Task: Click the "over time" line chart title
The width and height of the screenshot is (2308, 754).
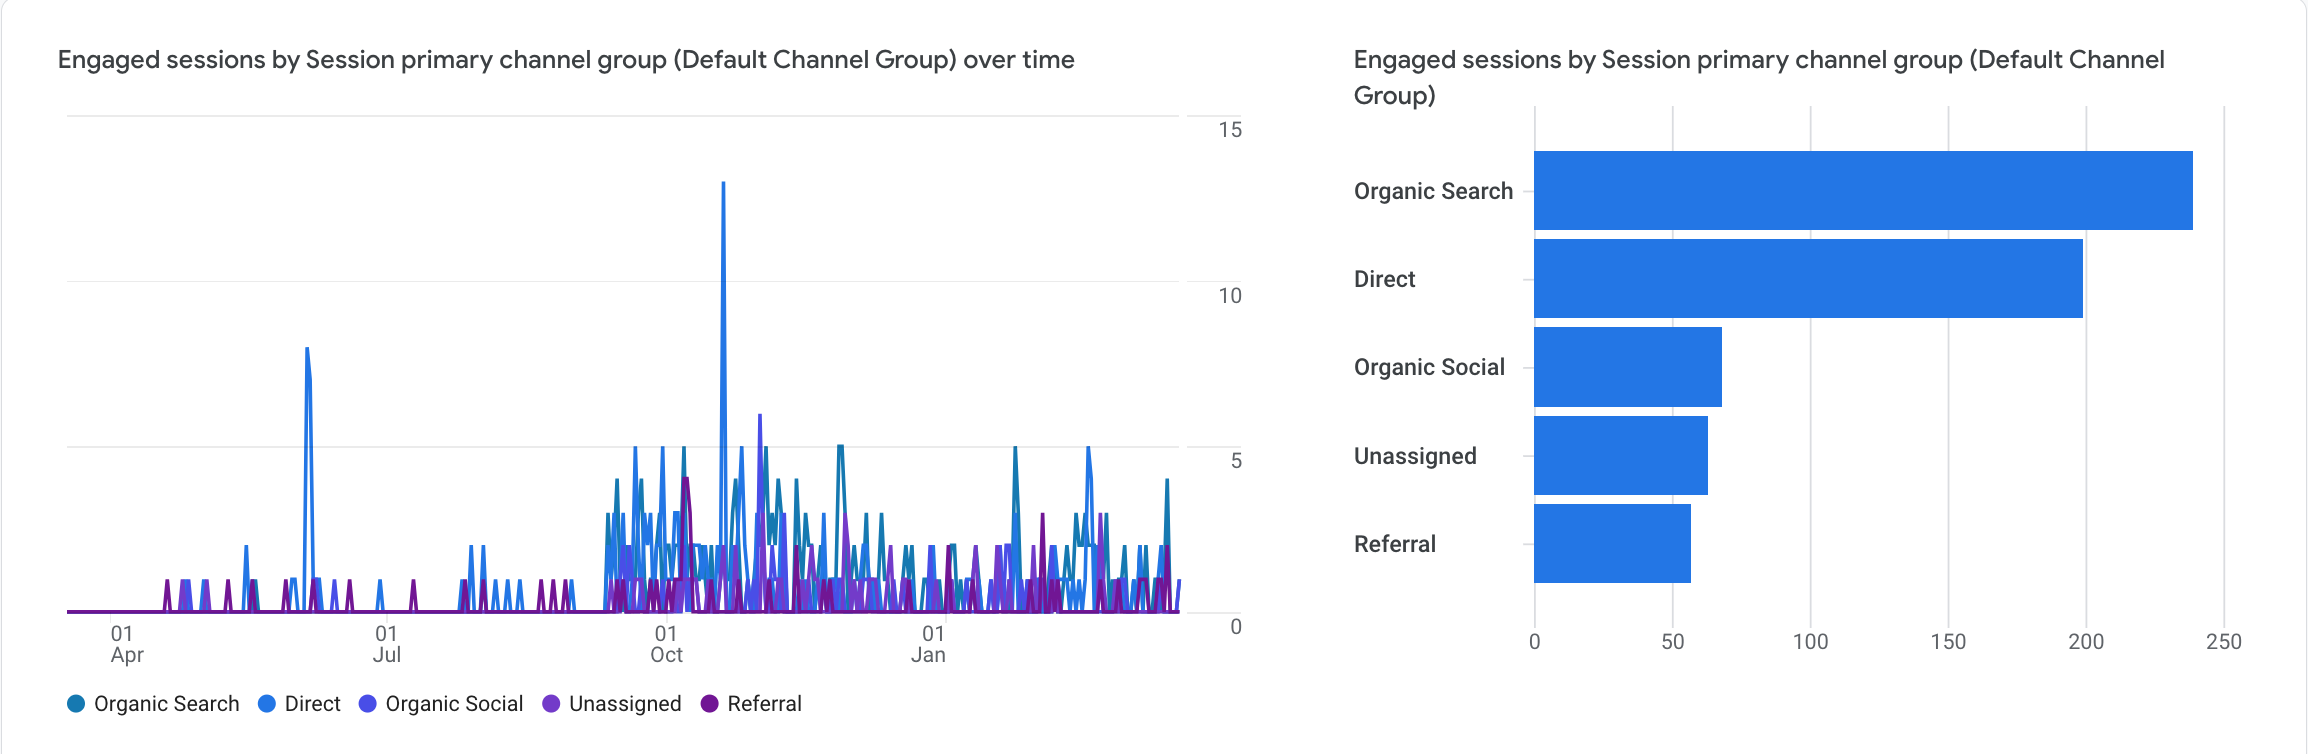Action: [566, 60]
